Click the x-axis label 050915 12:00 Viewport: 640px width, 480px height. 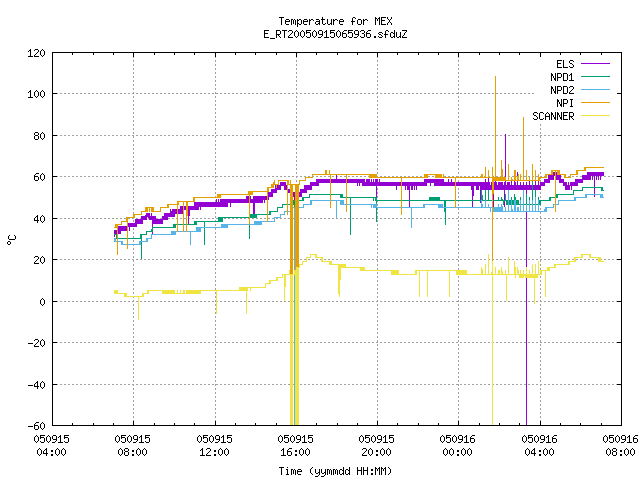214,446
